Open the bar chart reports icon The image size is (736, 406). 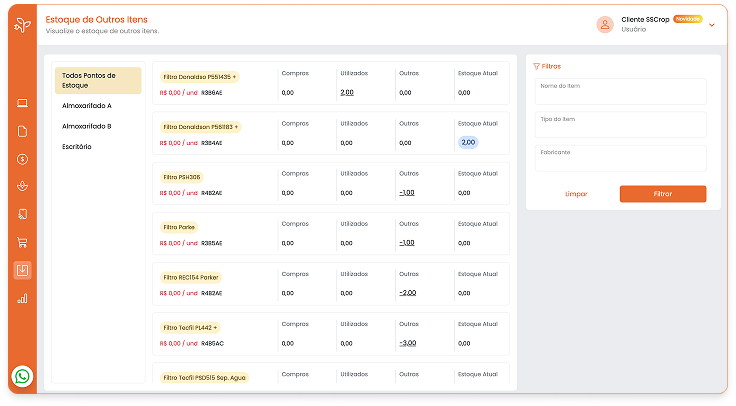point(22,298)
